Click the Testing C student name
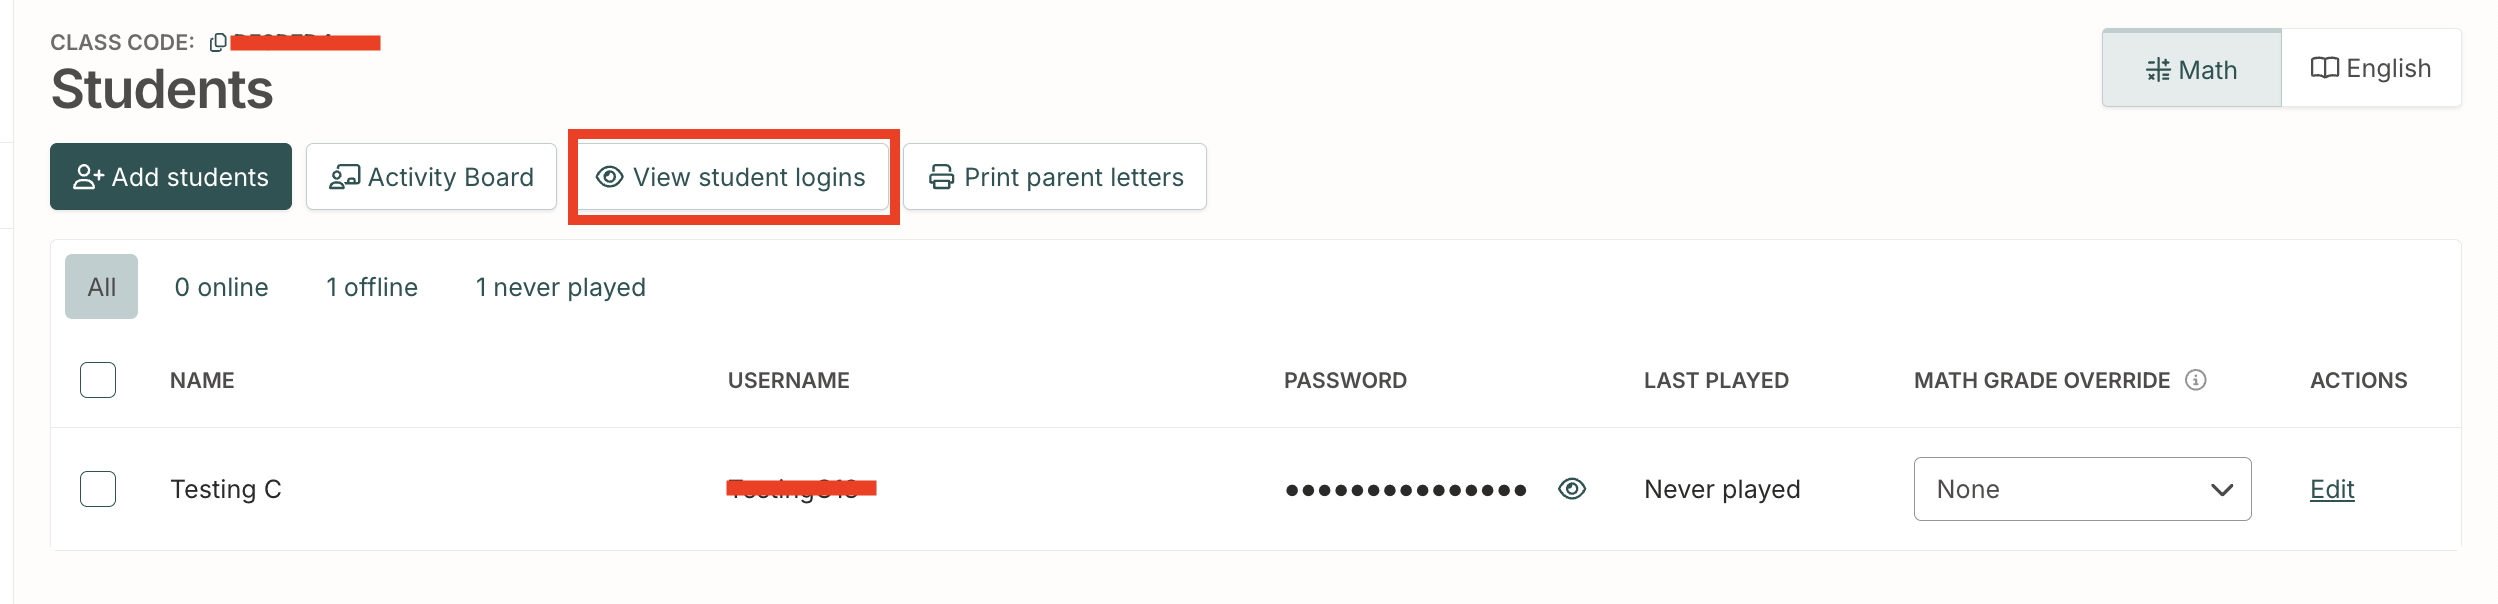 click(x=226, y=489)
